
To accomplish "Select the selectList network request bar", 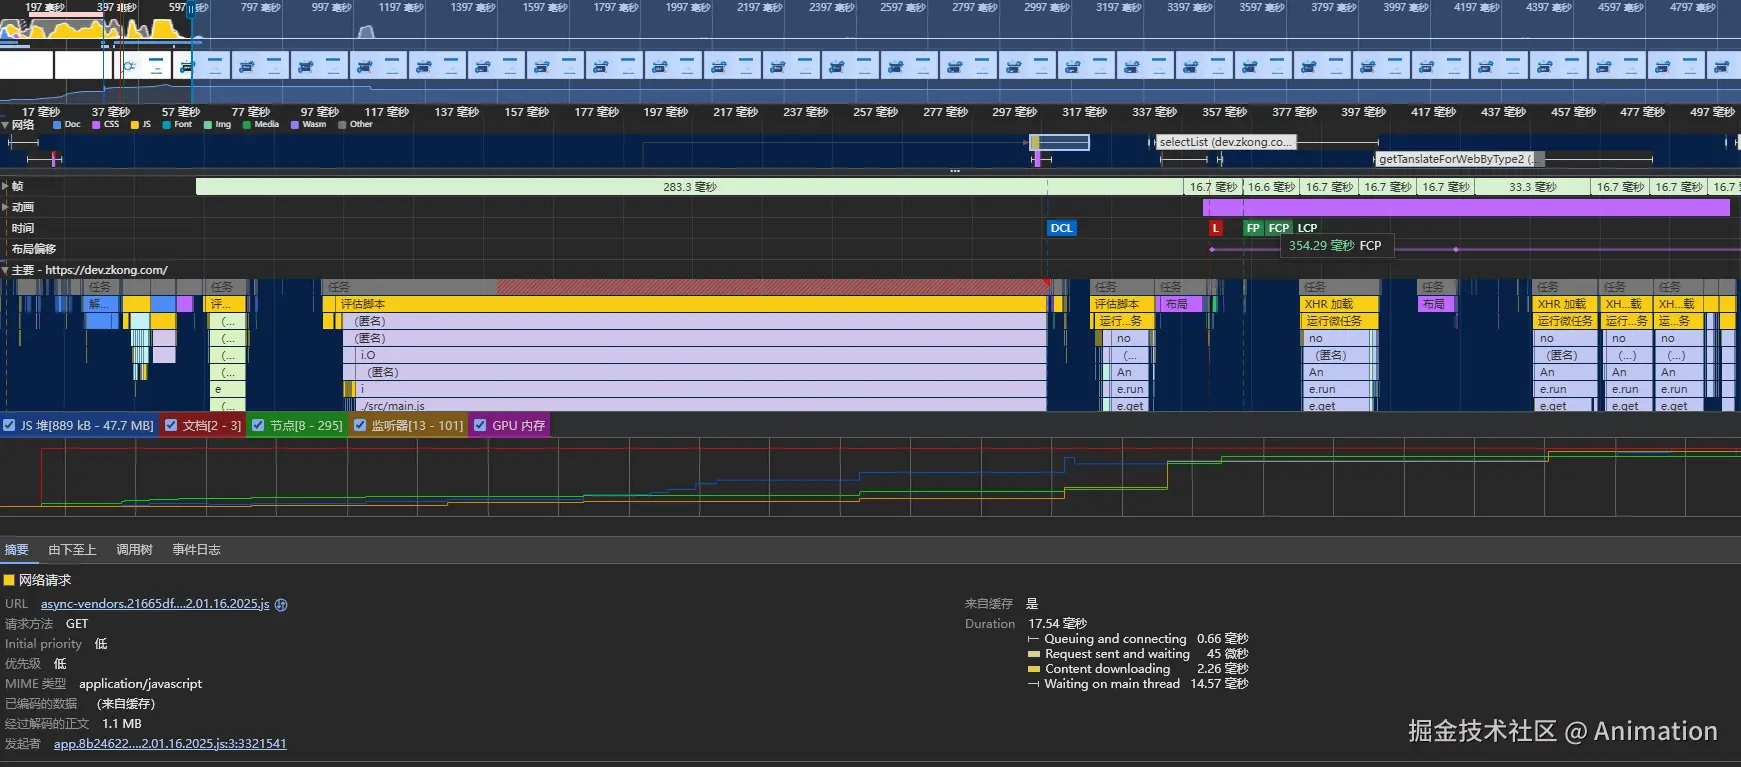I will (1226, 142).
